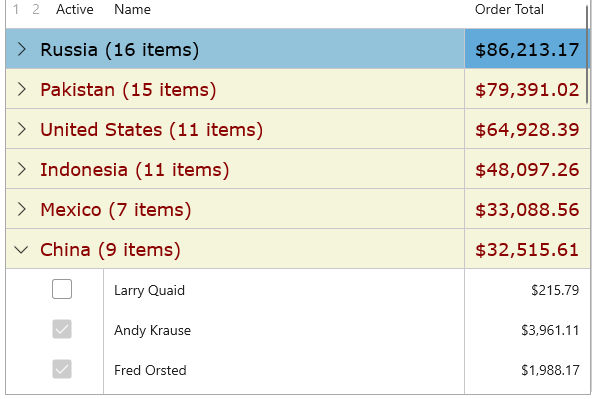Select Pakistan's $79,391.02 total cell
This screenshot has height=399, width=596.
coord(527,89)
